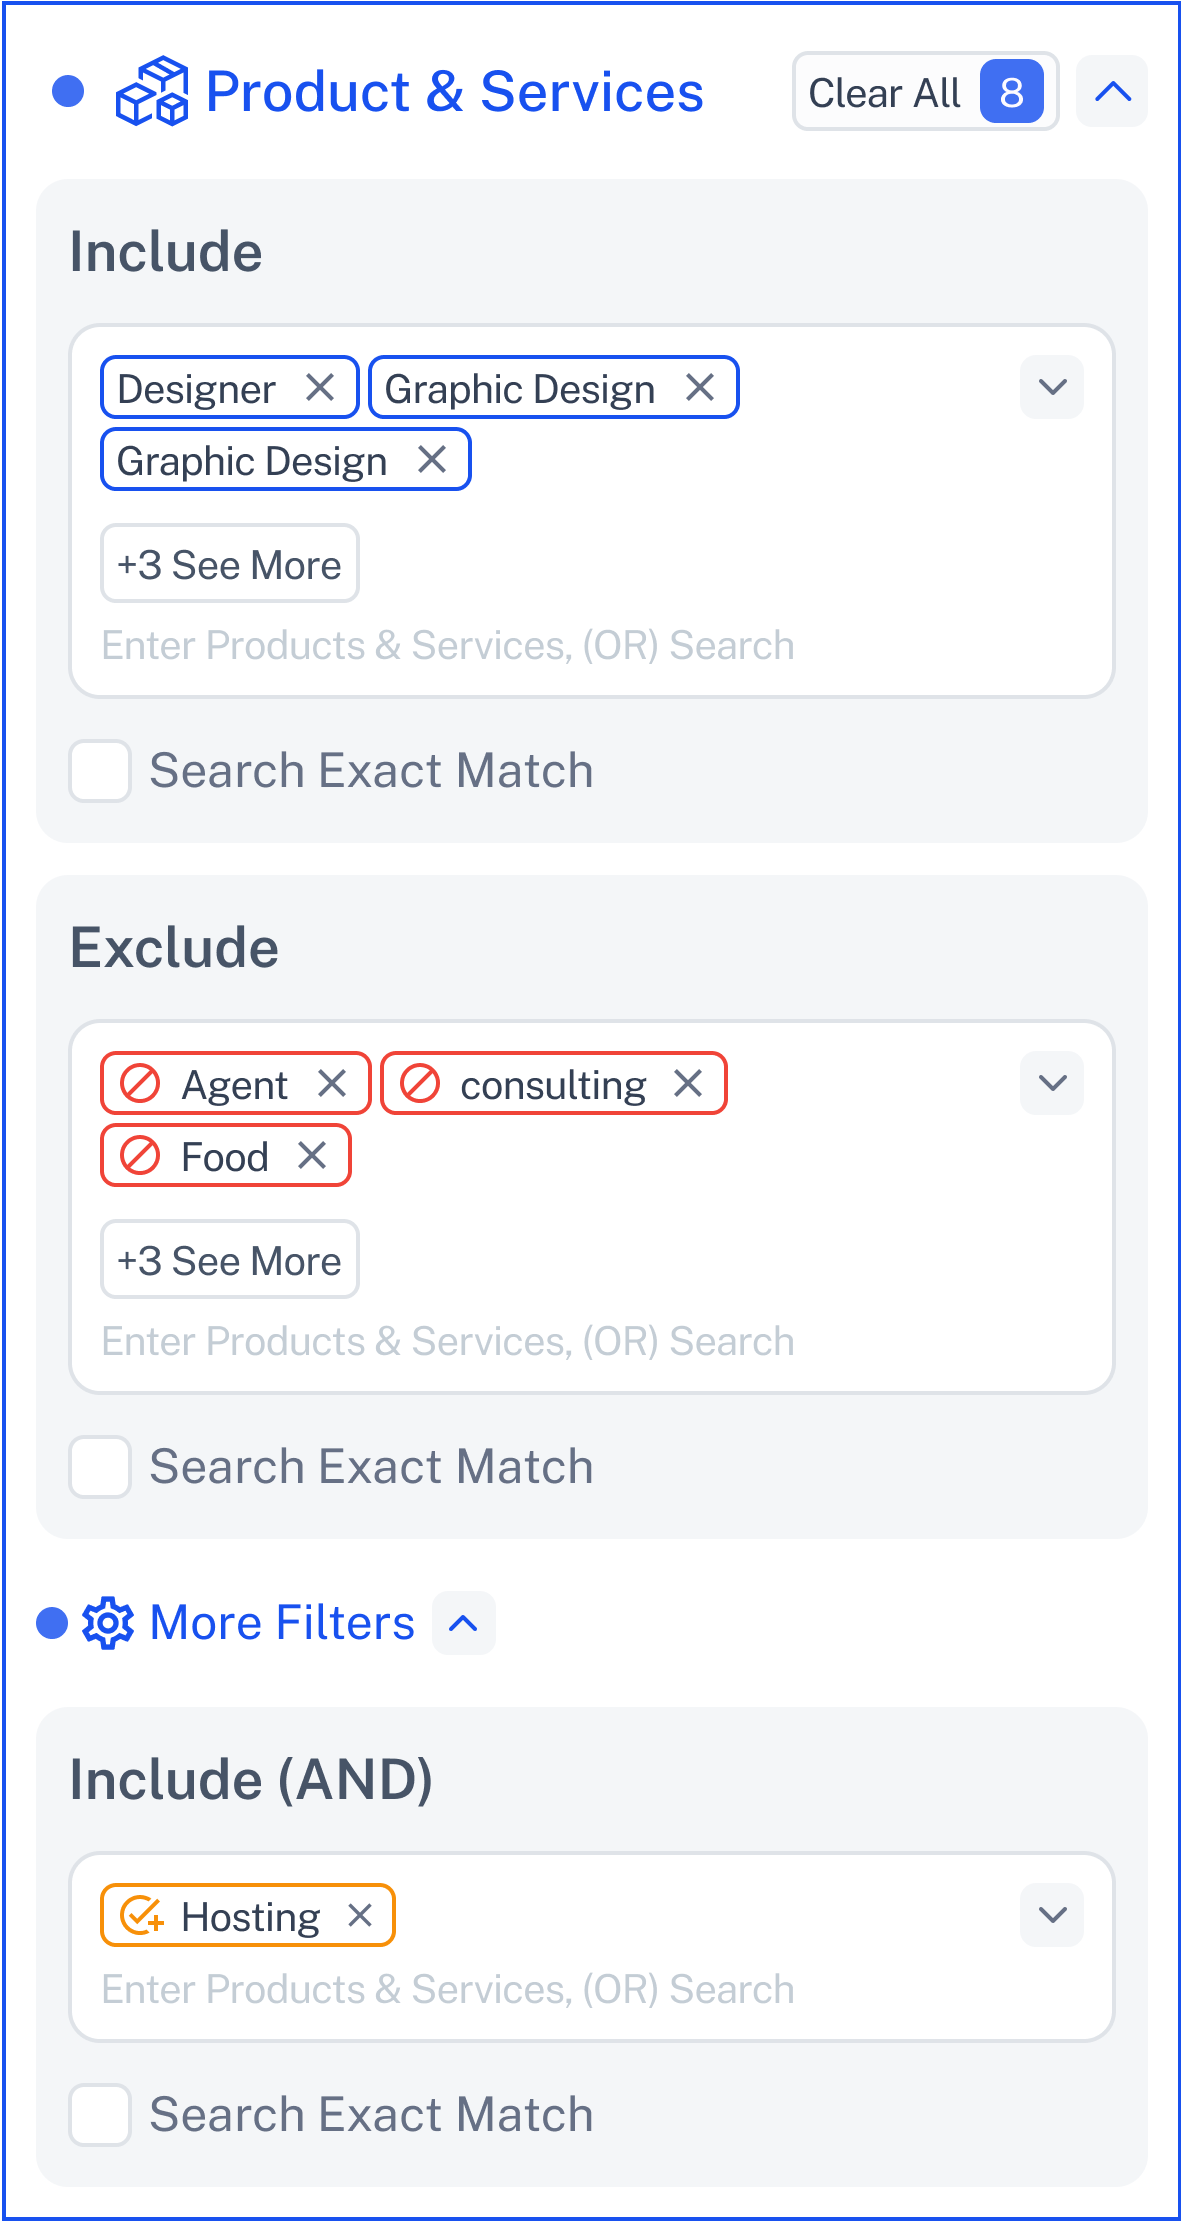
Task: Open the Include (AND) dropdown chevron
Action: [x=1052, y=1915]
